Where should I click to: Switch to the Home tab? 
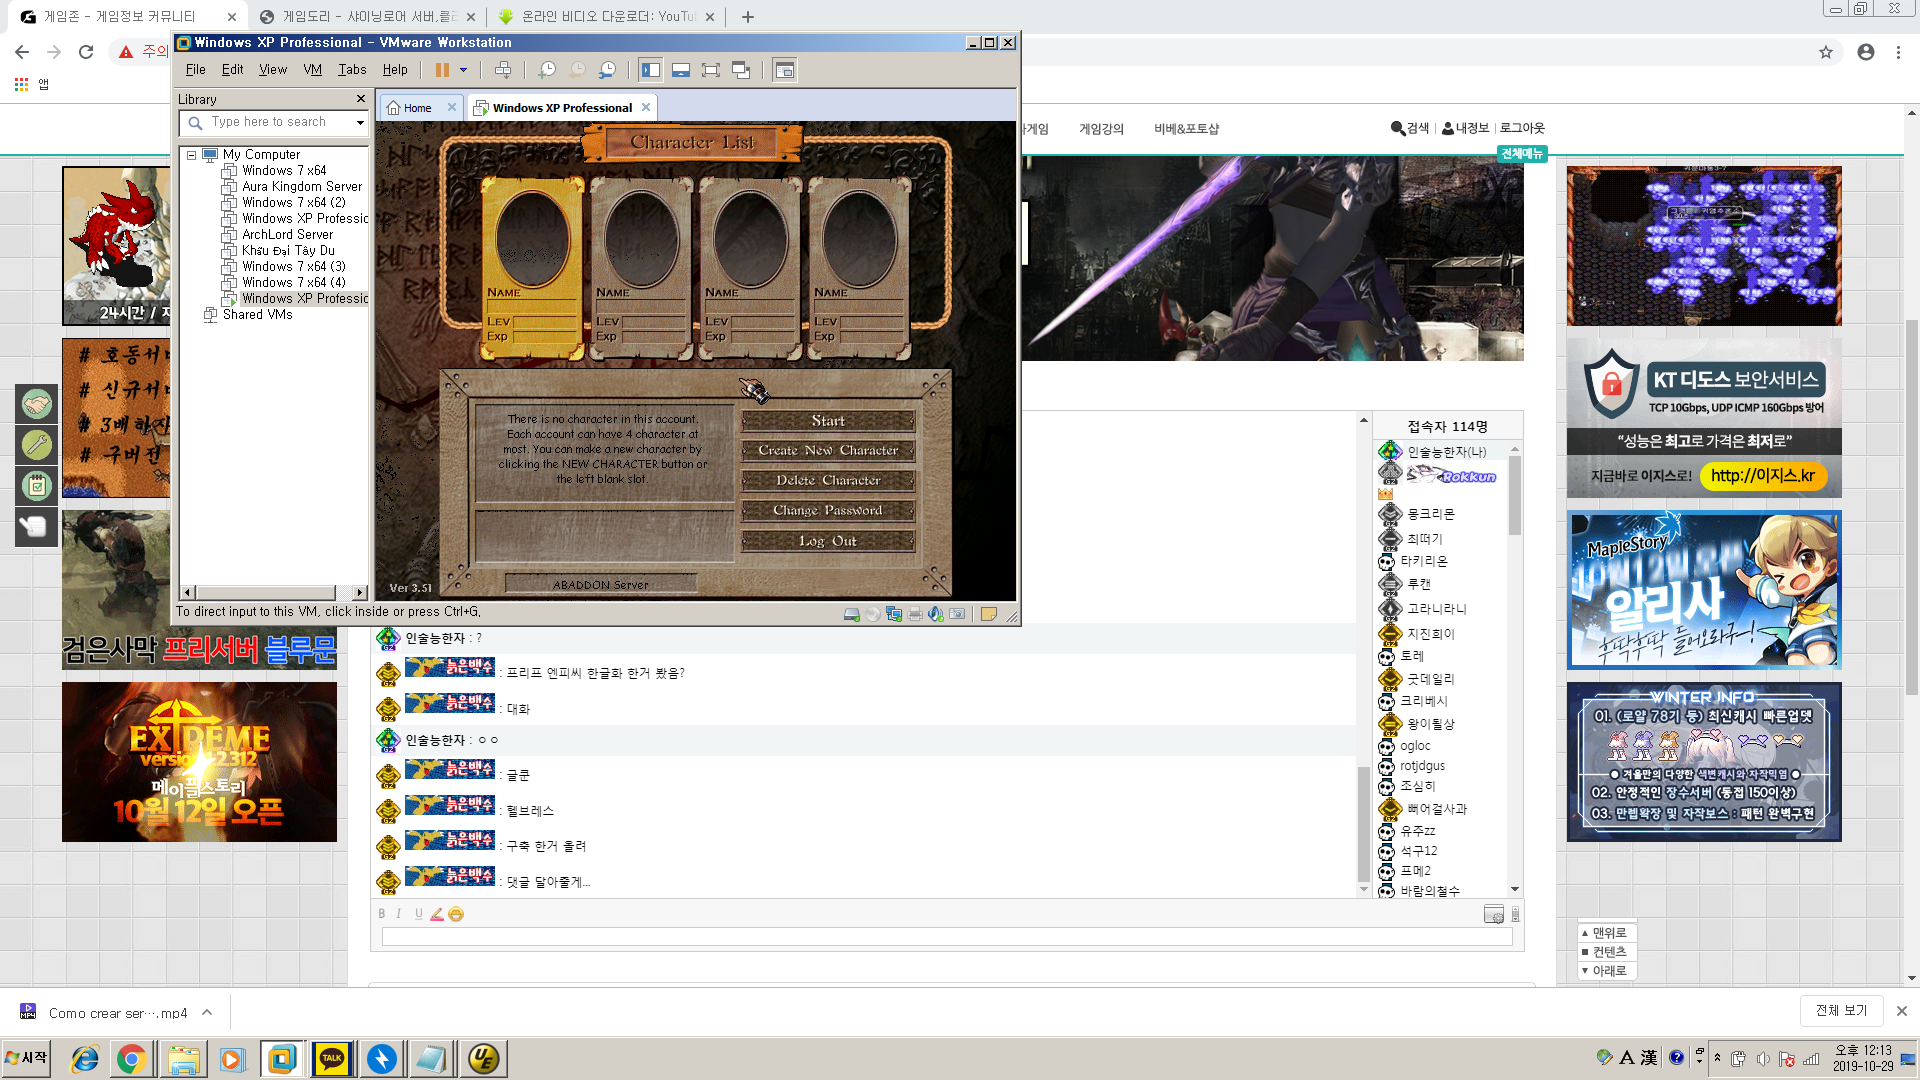[x=418, y=108]
